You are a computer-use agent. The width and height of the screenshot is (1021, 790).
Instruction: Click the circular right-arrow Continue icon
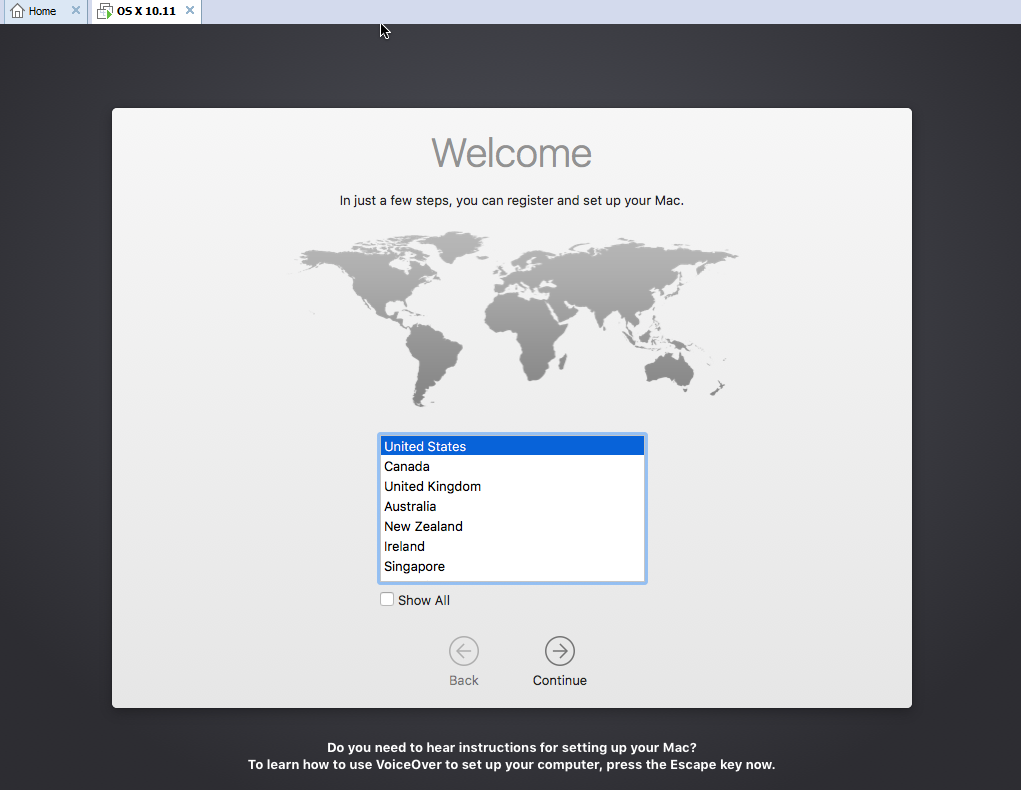click(x=559, y=651)
